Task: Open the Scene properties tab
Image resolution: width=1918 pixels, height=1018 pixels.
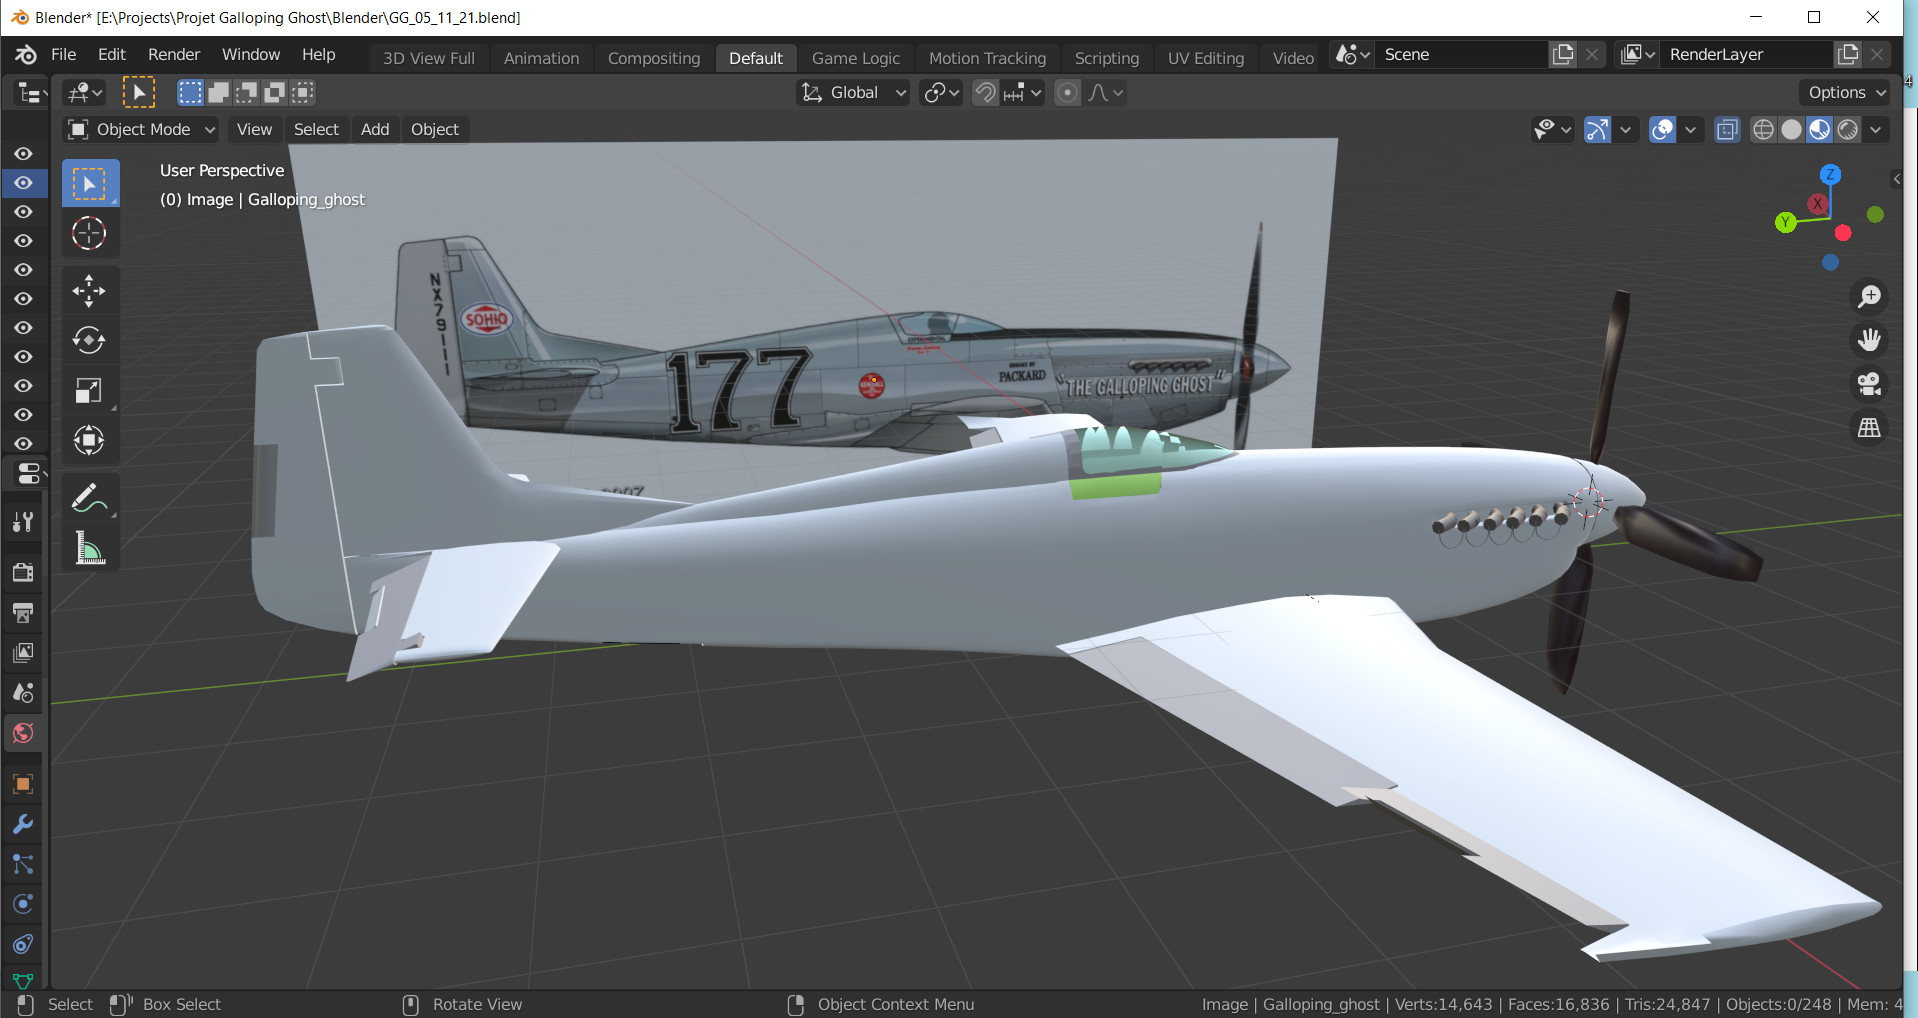Action: click(23, 692)
